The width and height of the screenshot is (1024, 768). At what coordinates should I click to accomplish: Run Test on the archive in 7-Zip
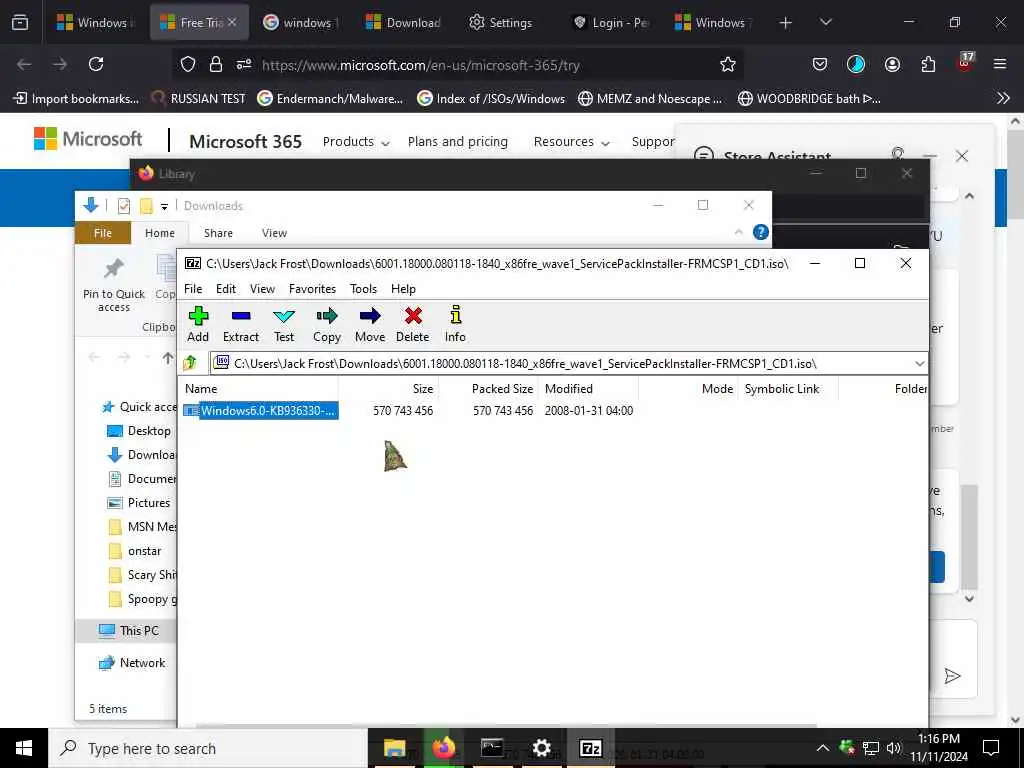click(284, 325)
